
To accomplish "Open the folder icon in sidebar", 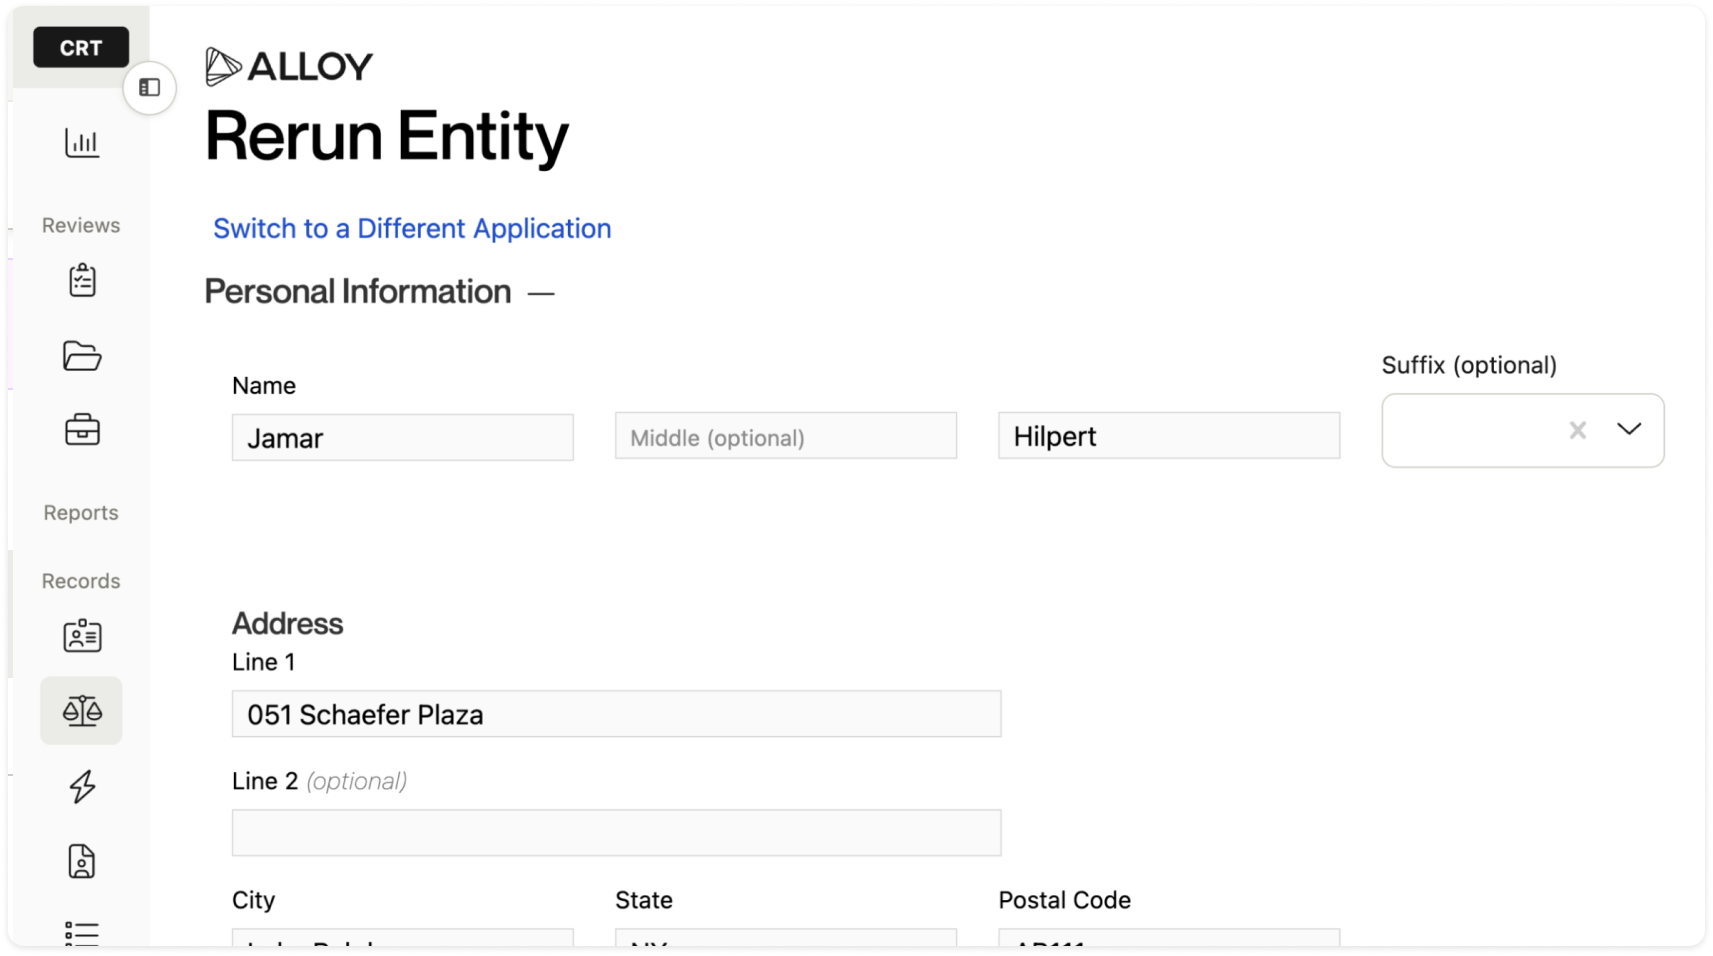I will click(82, 355).
